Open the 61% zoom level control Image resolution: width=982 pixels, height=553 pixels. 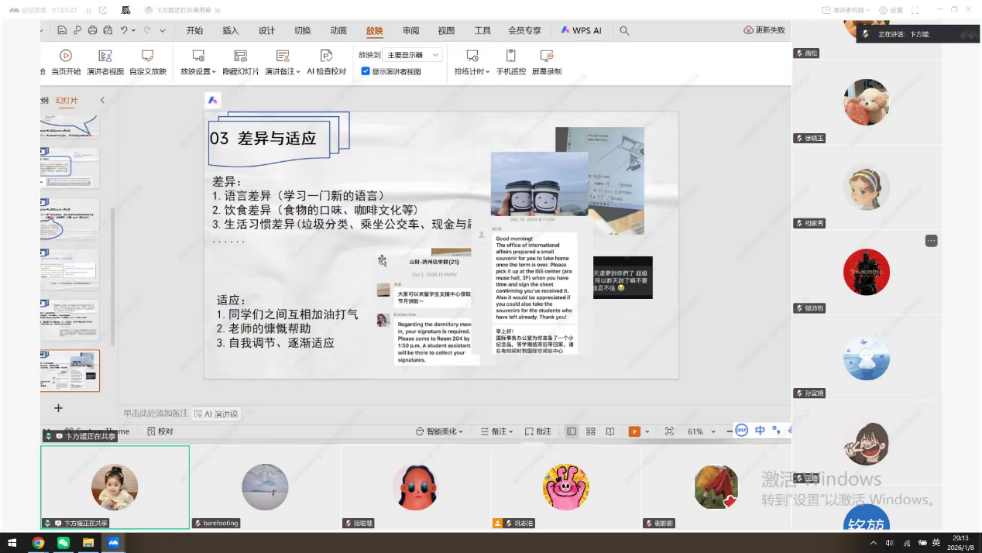pyautogui.click(x=696, y=431)
